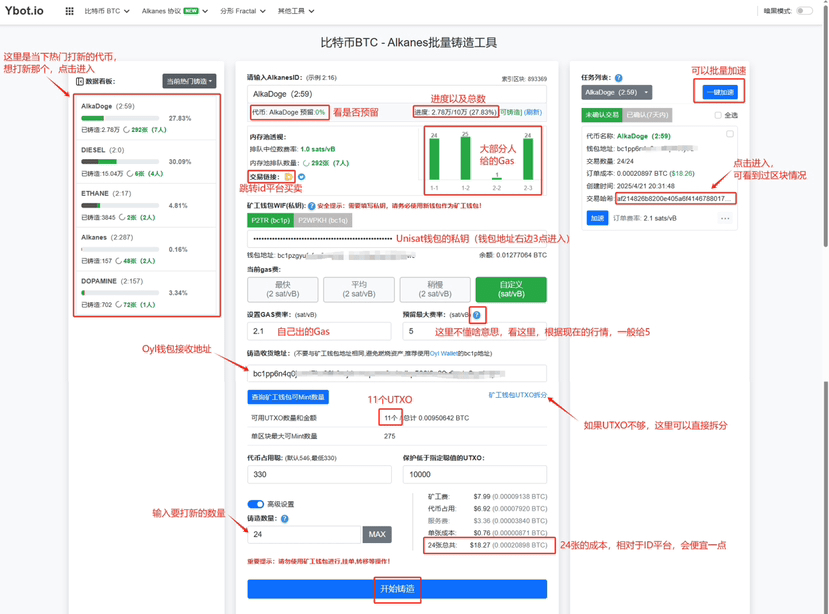
Task: Click the 查询矿工钱包可Mint数量 button
Action: [288, 397]
